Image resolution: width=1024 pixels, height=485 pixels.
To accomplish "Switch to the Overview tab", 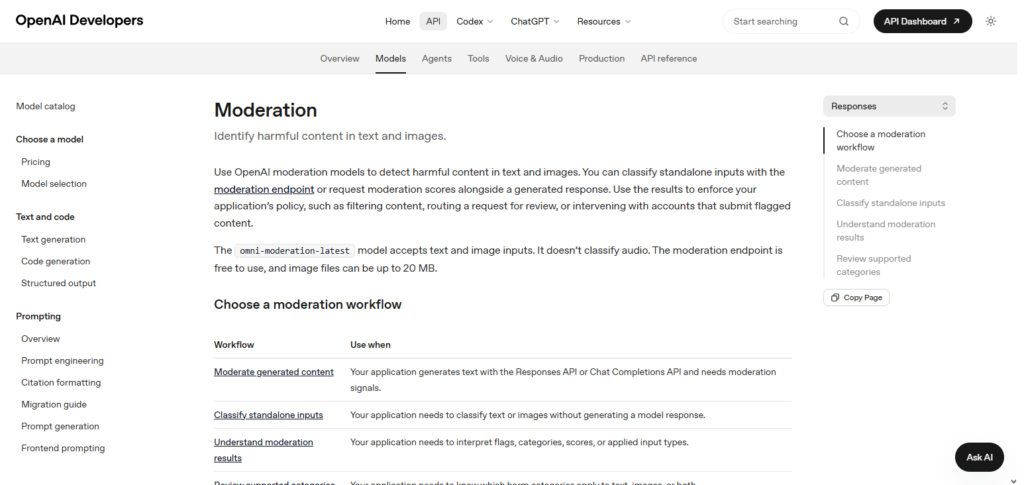I will tap(340, 59).
